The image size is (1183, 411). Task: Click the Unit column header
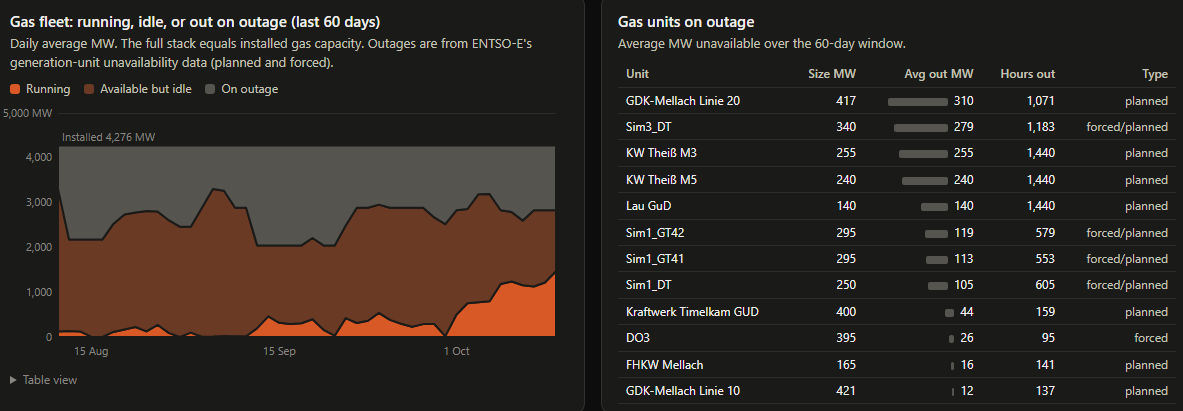click(638, 74)
